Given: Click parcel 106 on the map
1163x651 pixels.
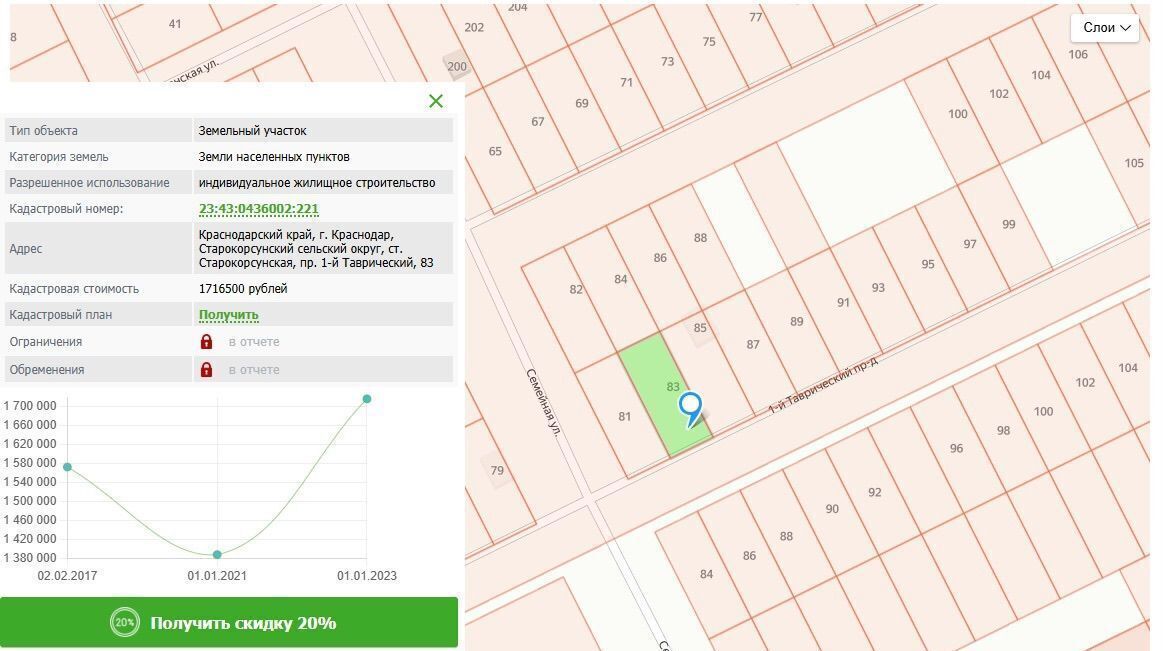Looking at the screenshot, I should coord(1078,54).
